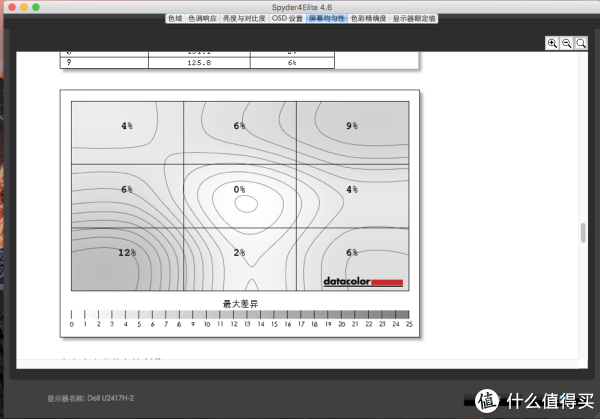
Task: Click the 最大差异 legend label
Action: coord(240,304)
